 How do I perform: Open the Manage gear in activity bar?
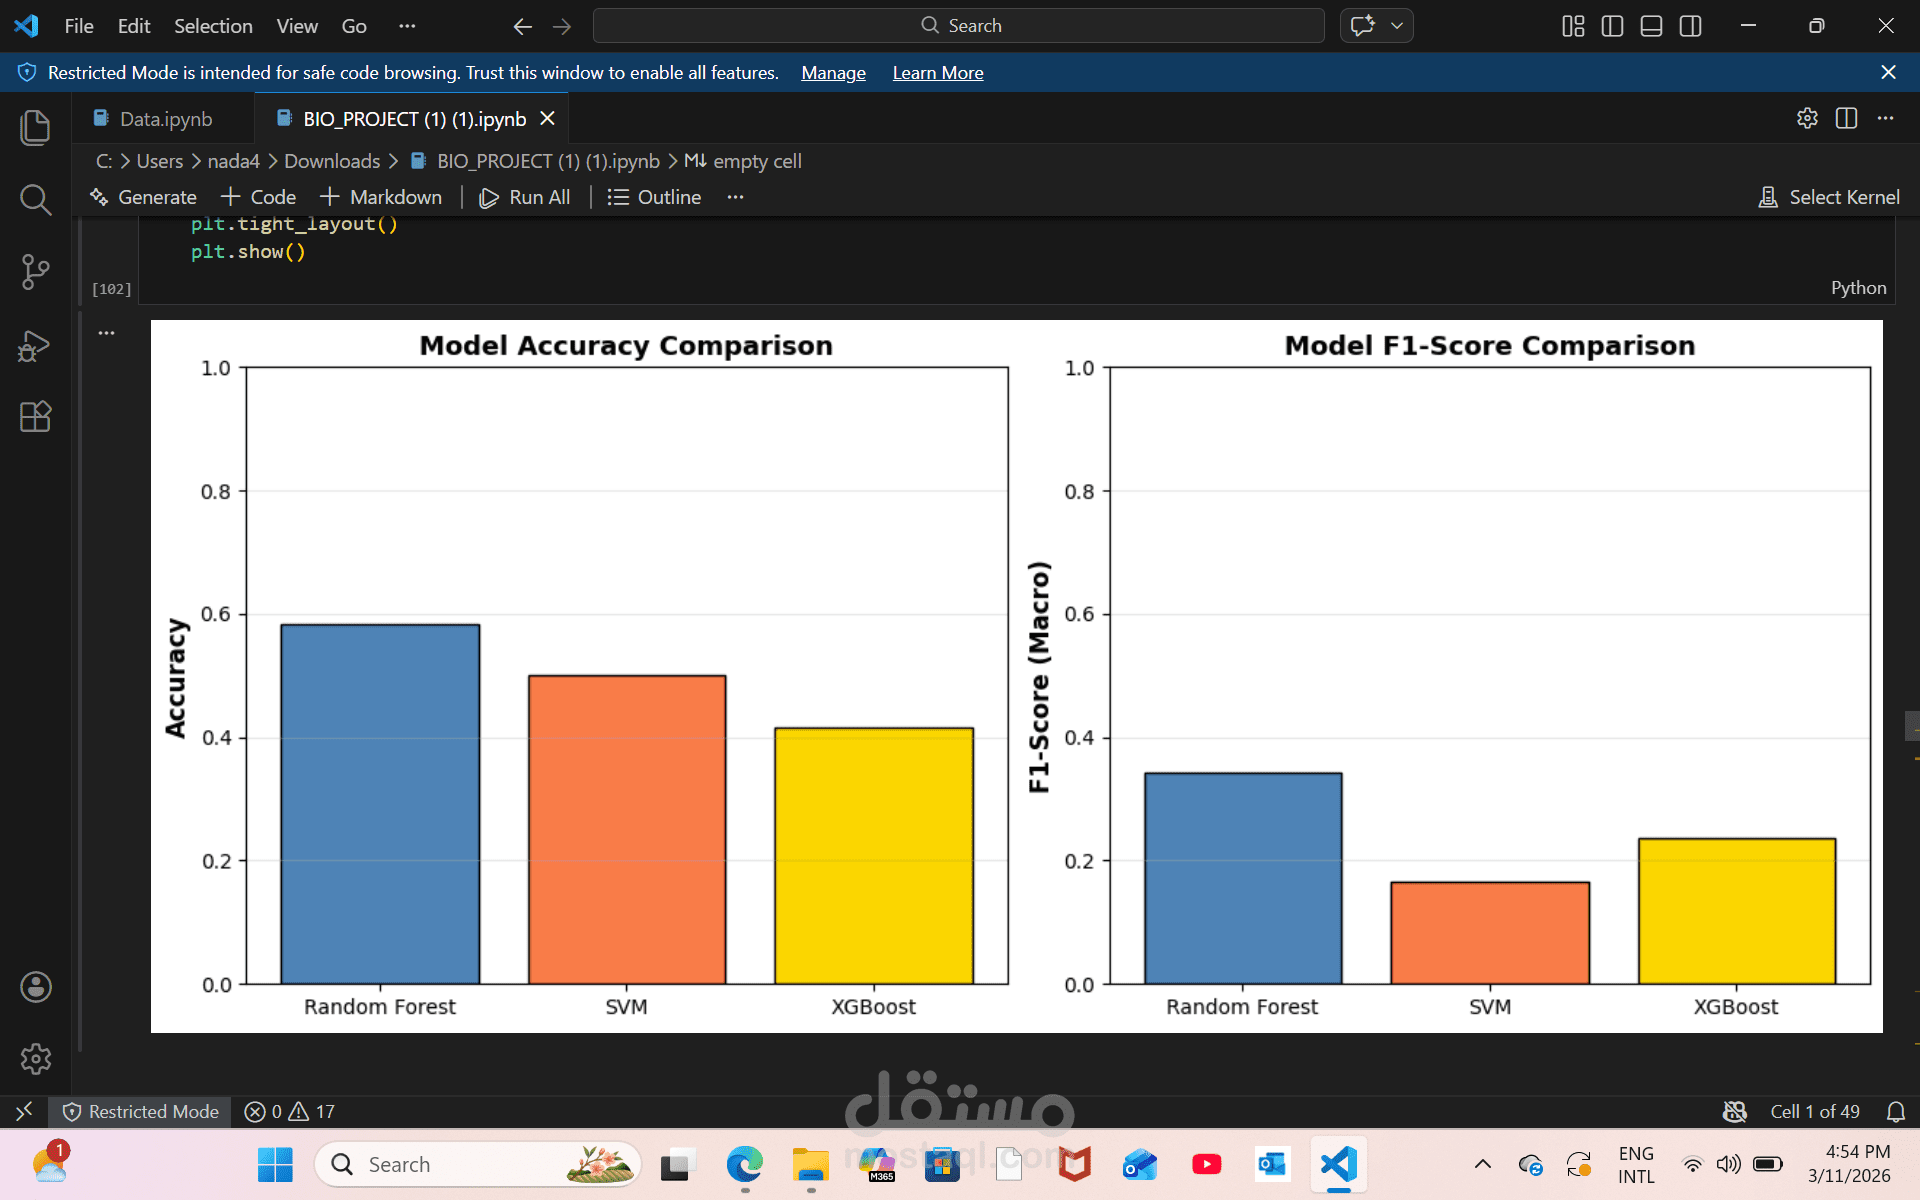tap(35, 1058)
